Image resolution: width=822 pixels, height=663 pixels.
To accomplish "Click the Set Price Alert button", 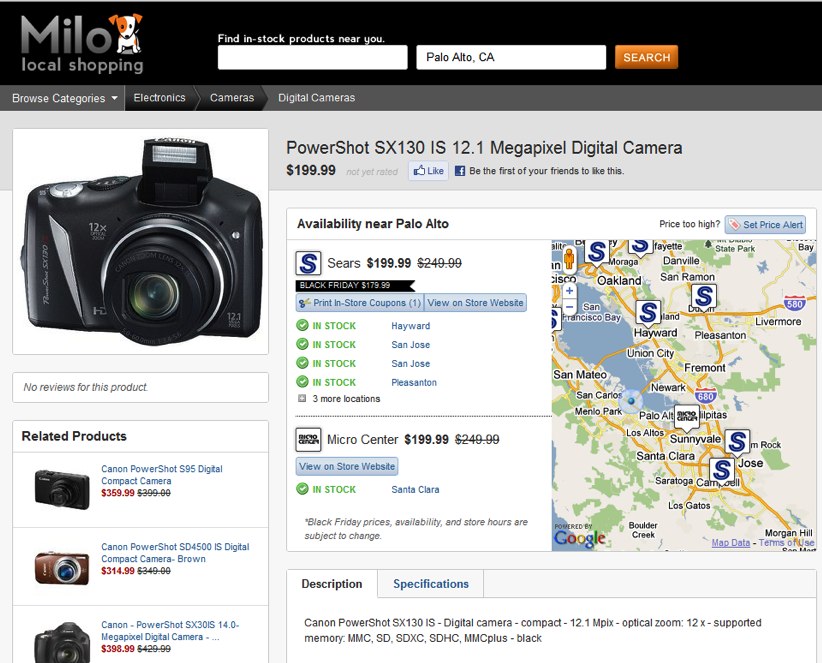I will tap(765, 225).
